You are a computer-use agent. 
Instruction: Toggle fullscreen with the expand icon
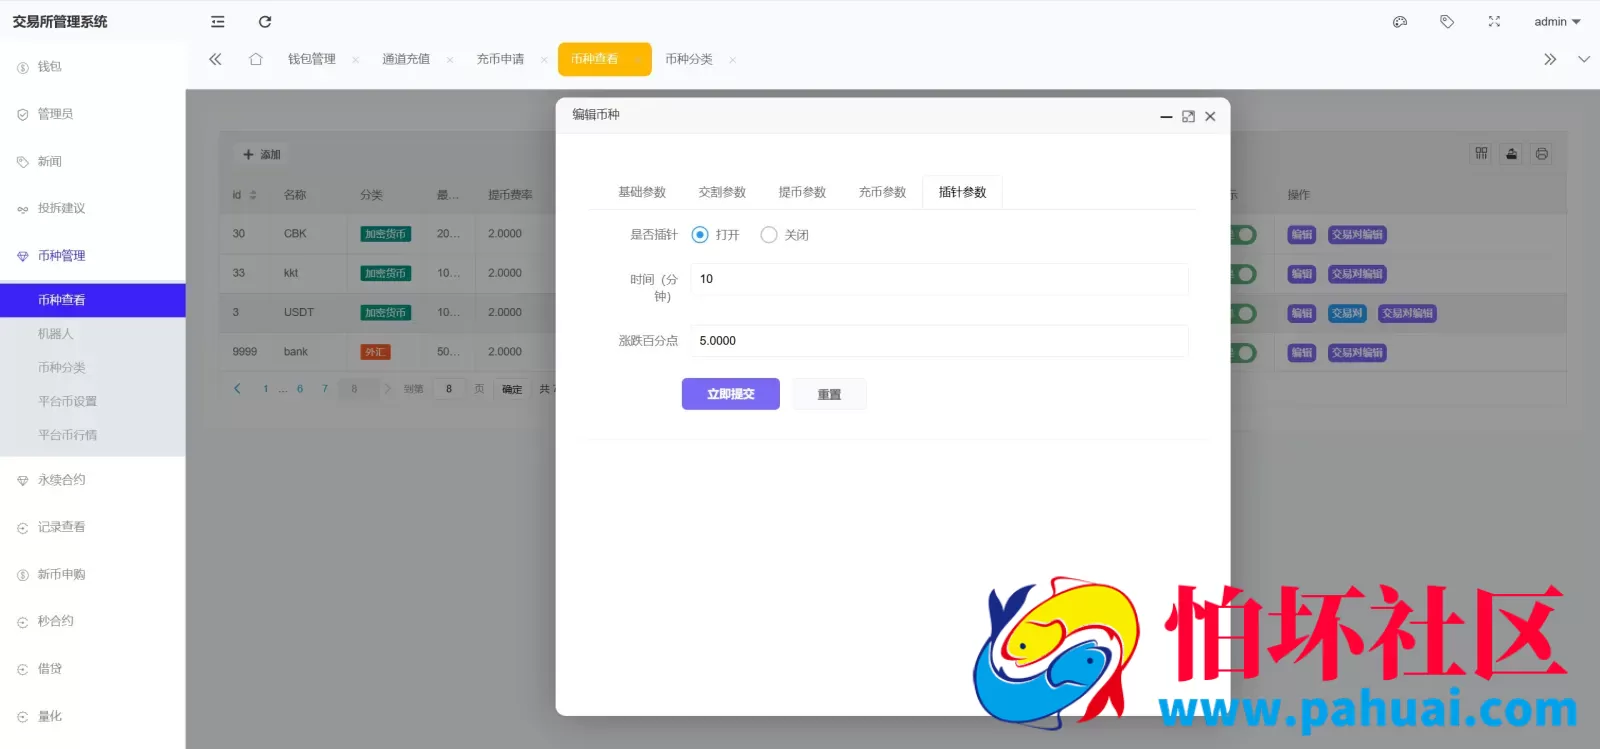(x=1494, y=22)
